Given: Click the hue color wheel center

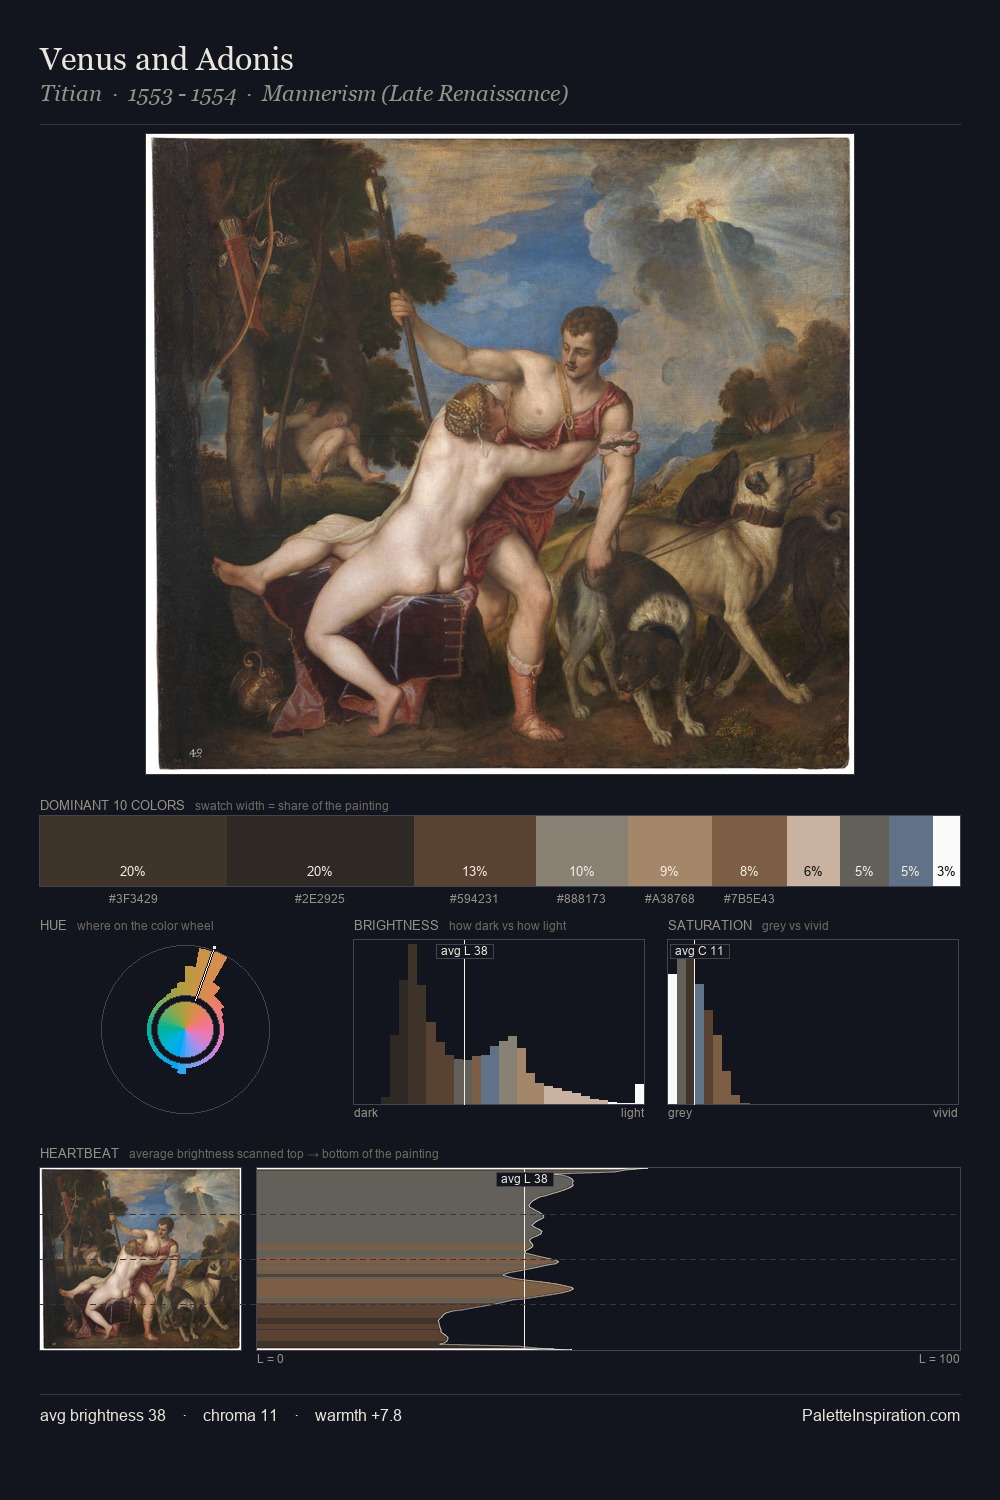Looking at the screenshot, I should [185, 1029].
